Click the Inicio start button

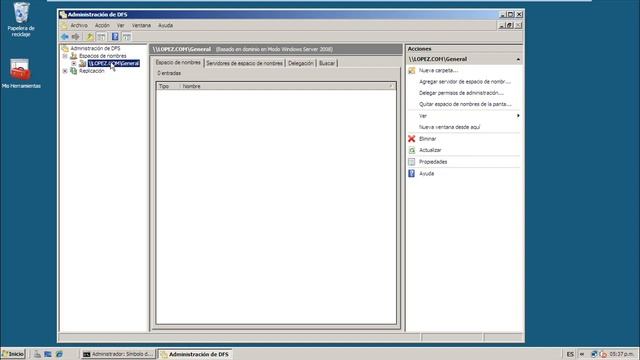tap(13, 354)
